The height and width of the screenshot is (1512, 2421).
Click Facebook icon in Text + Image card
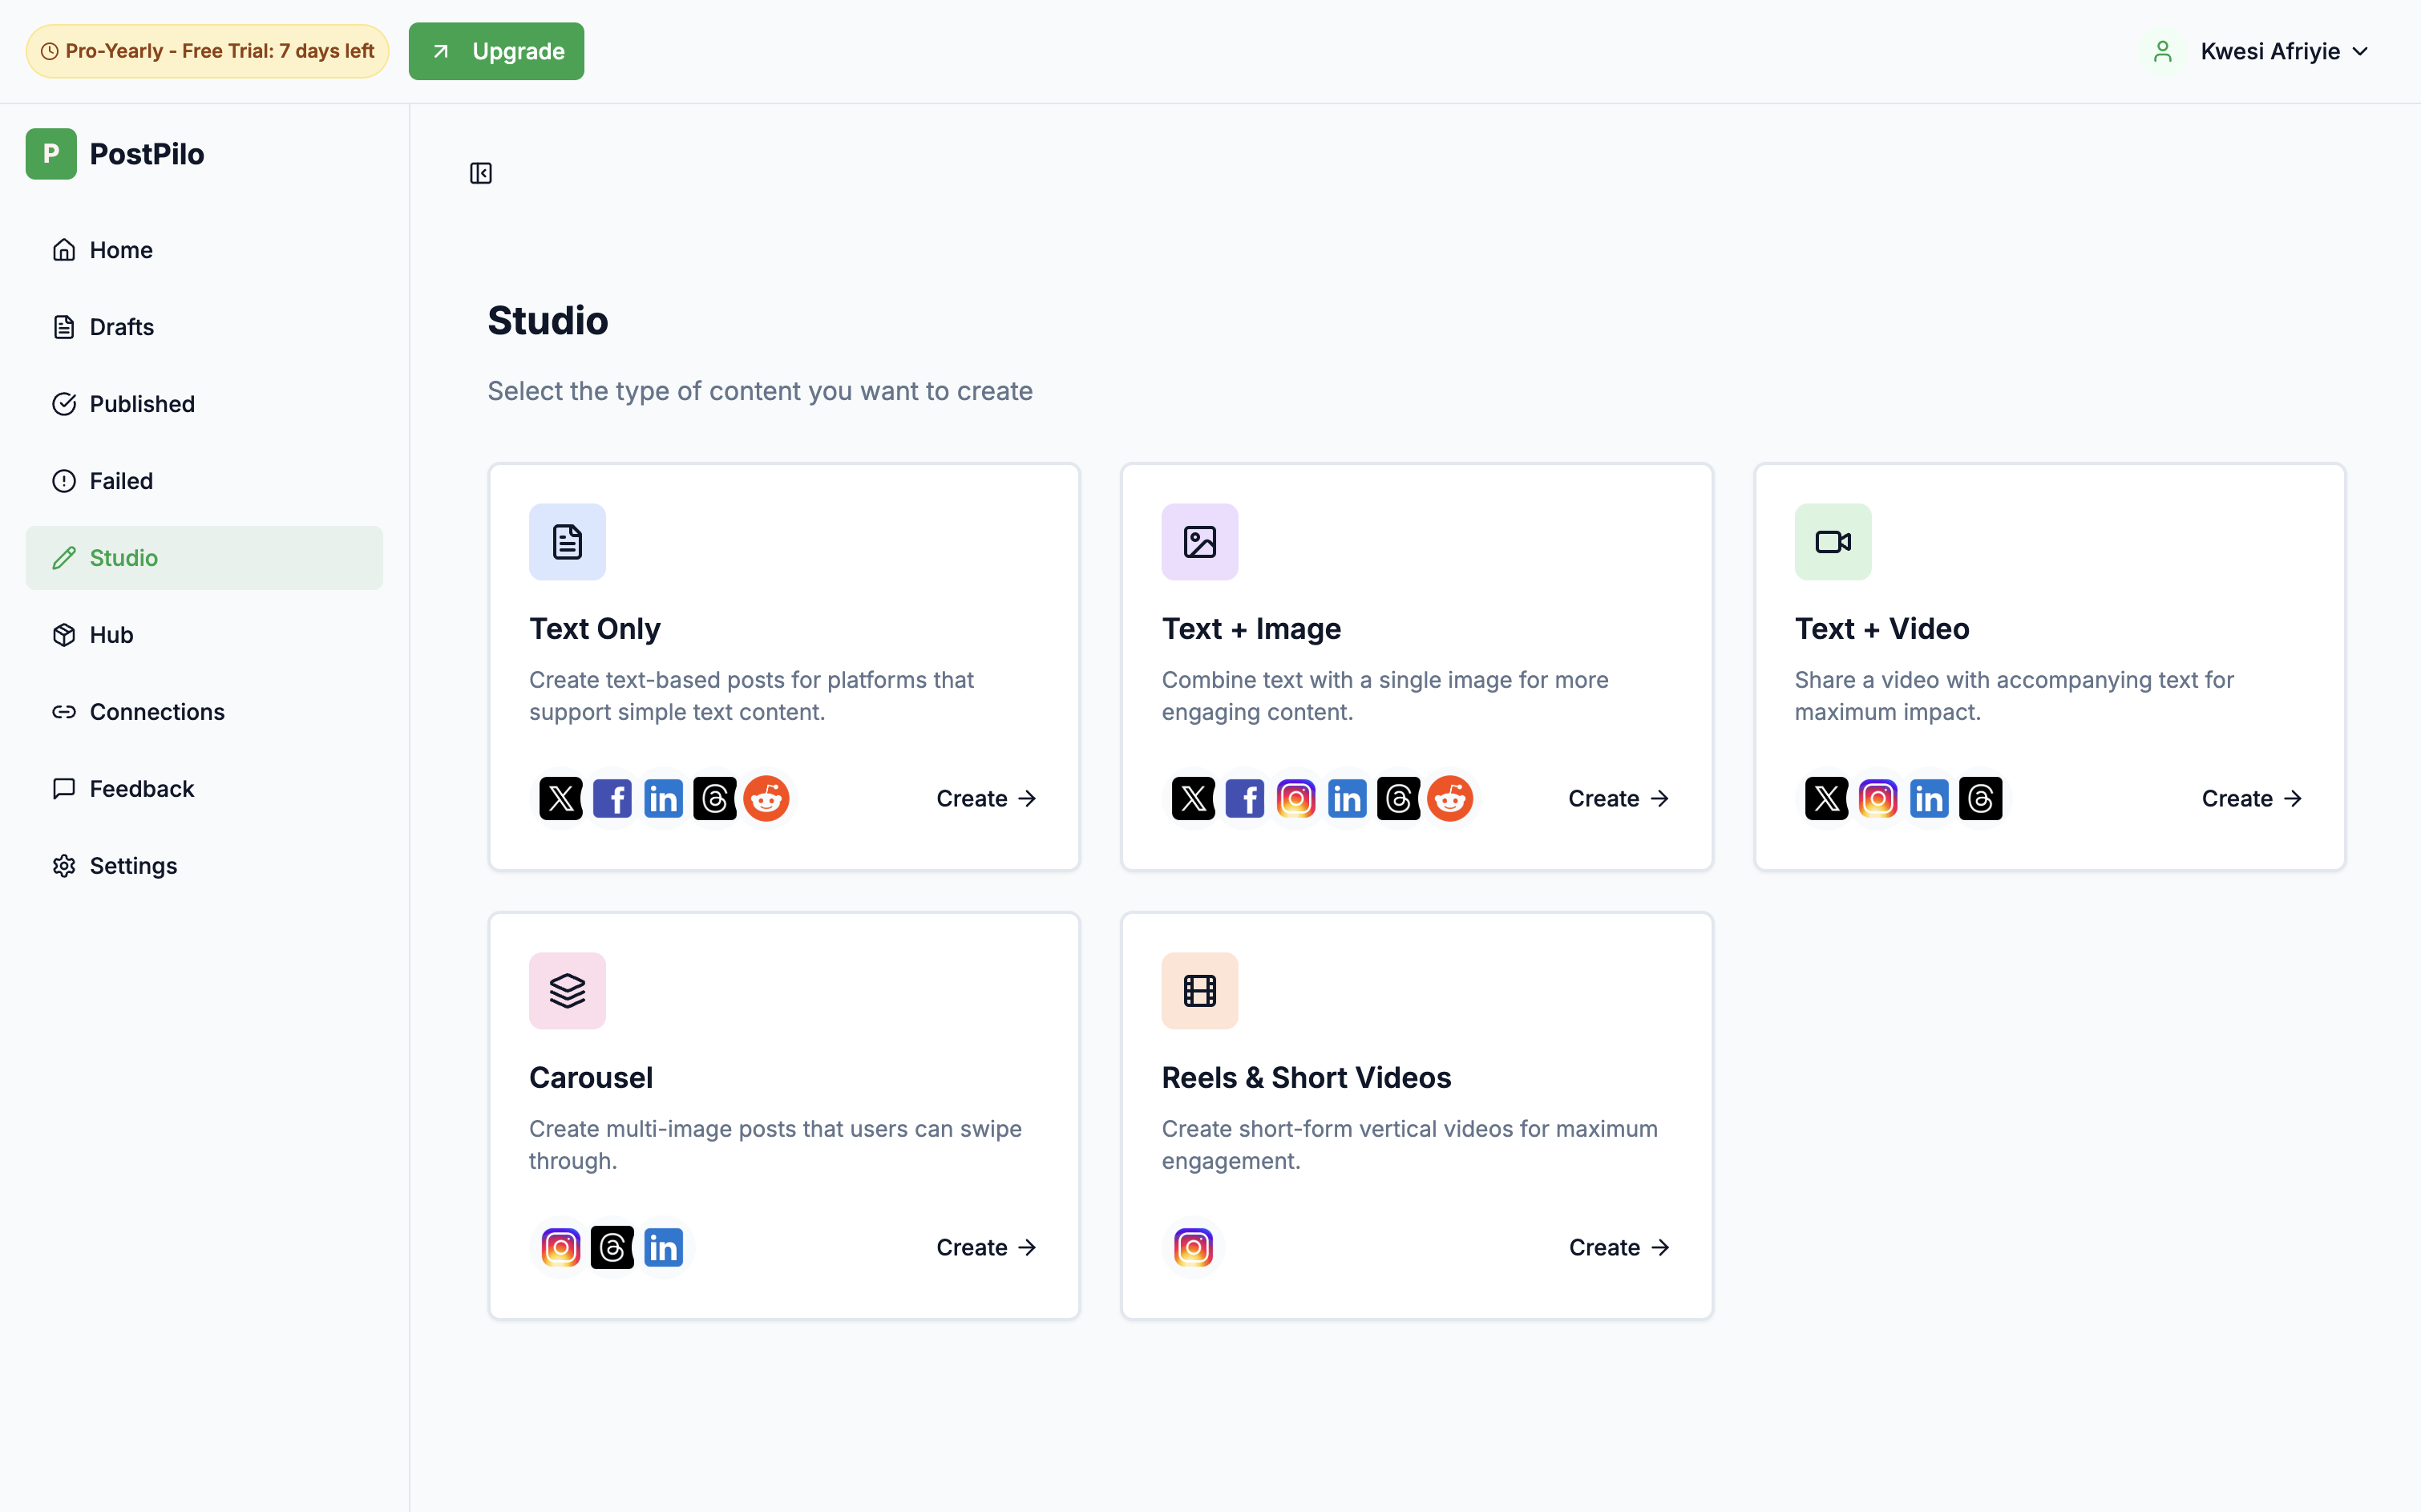1244,798
